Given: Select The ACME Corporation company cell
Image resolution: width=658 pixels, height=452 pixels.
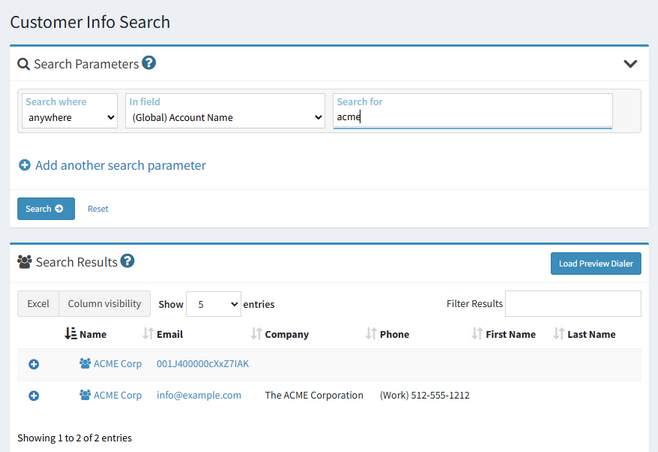Looking at the screenshot, I should (x=314, y=395).
